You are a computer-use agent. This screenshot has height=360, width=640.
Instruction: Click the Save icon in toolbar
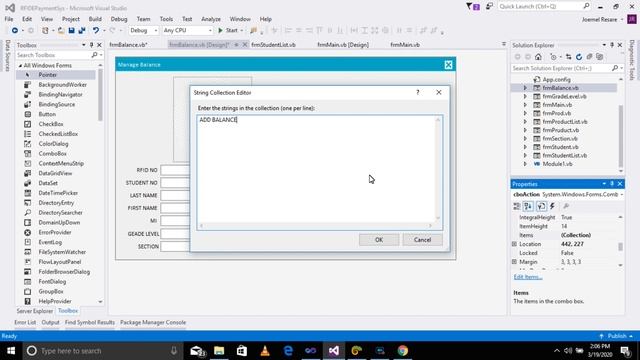tap(71, 31)
